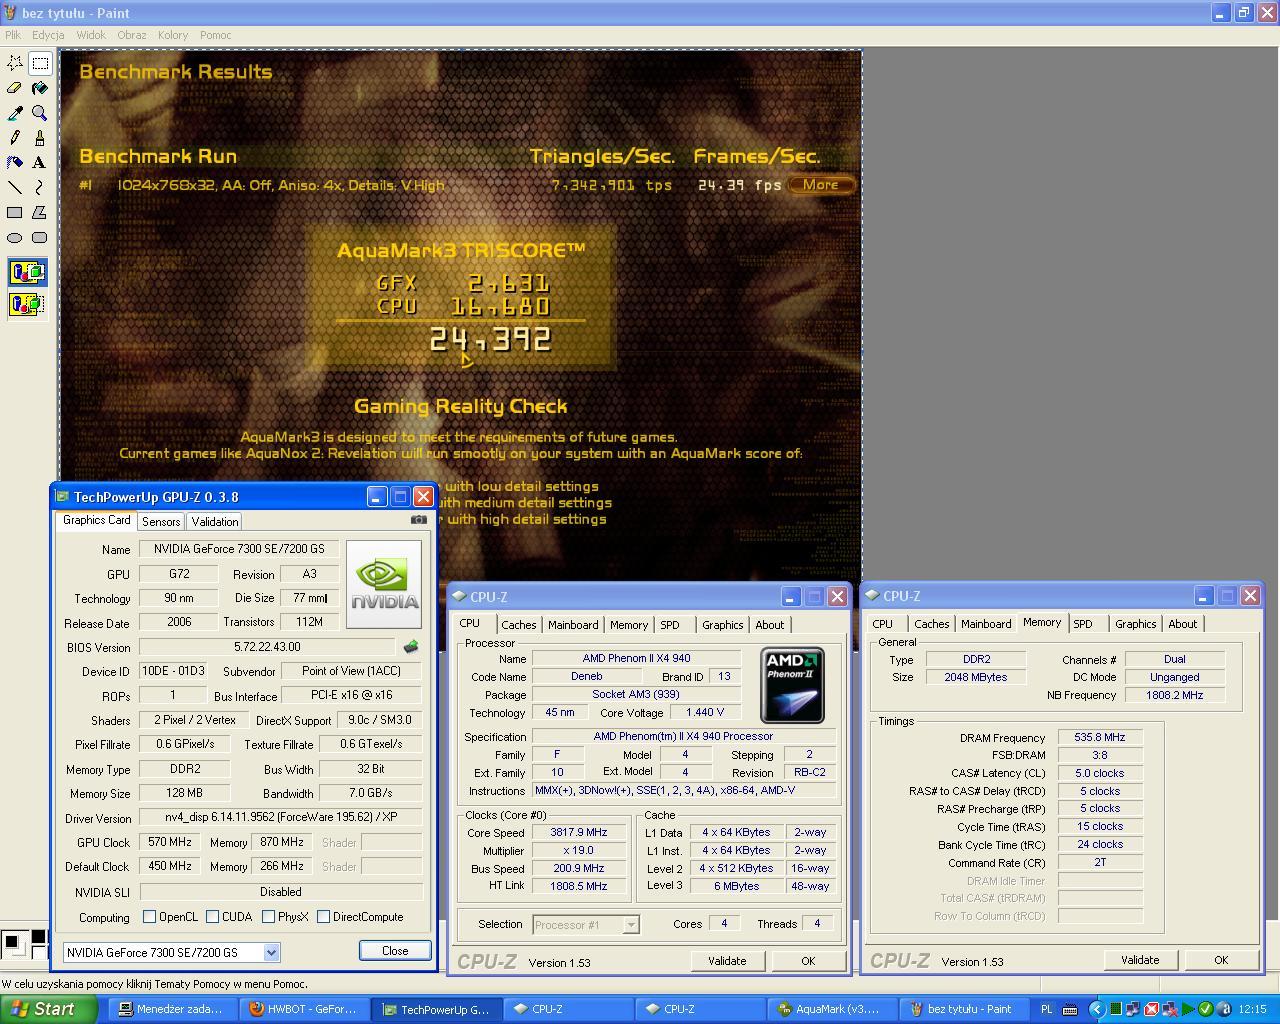This screenshot has height=1024, width=1280.
Task: Toggle the PhysX checkbox in GPU-Z
Action: (268, 916)
